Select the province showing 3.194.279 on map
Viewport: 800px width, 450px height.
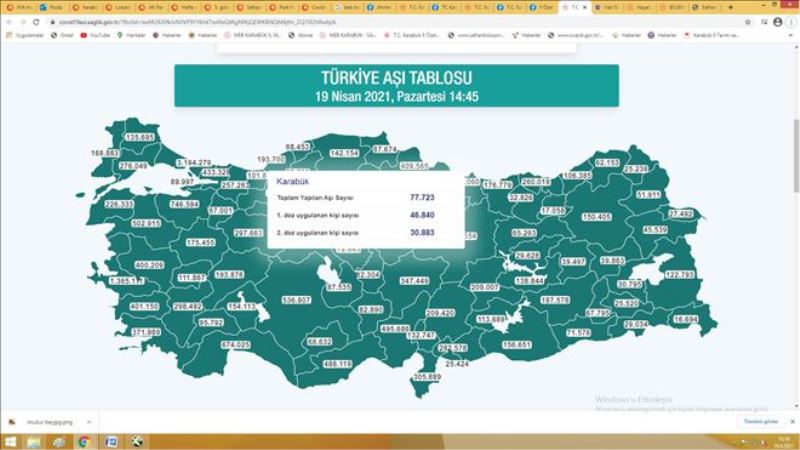193,162
